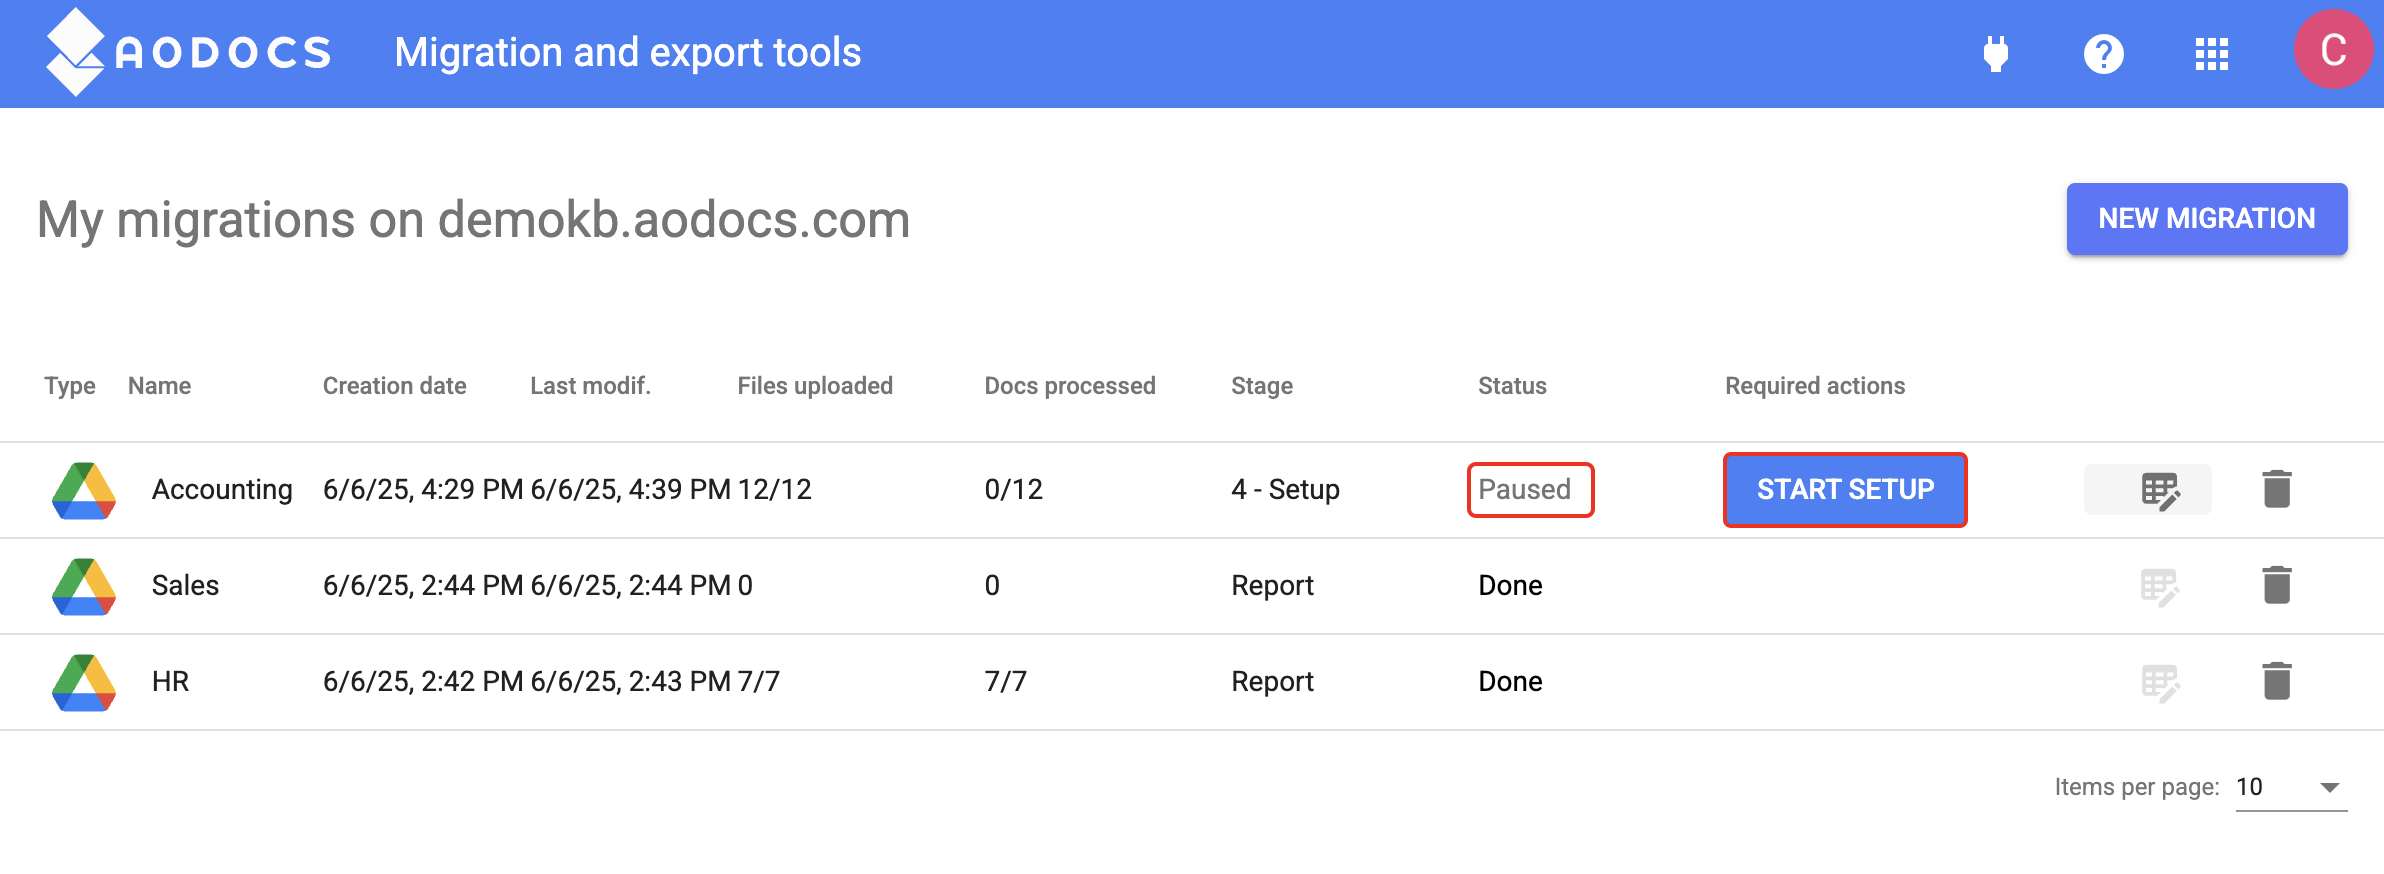This screenshot has width=2384, height=874.
Task: Click HR last modified 6/6/25, 2:43 PM
Action: click(631, 682)
